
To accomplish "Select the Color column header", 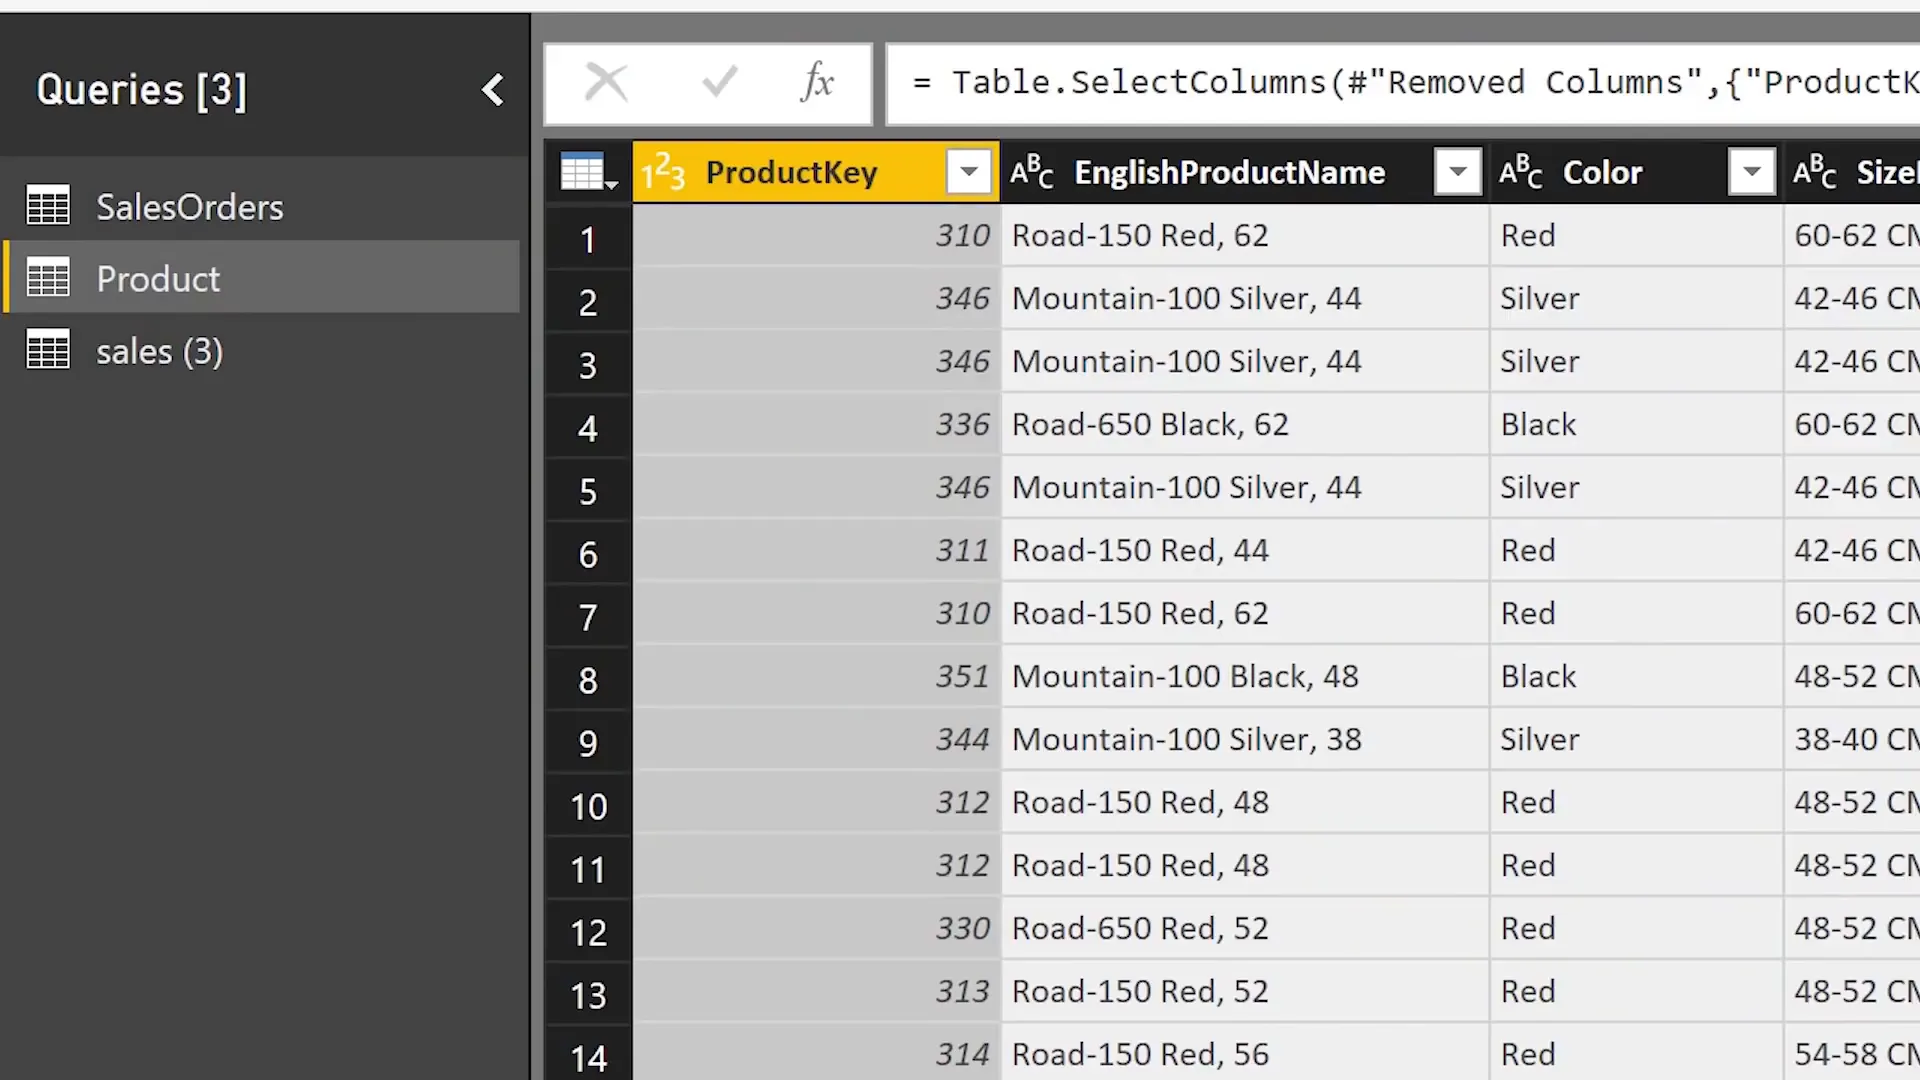I will [x=1636, y=173].
